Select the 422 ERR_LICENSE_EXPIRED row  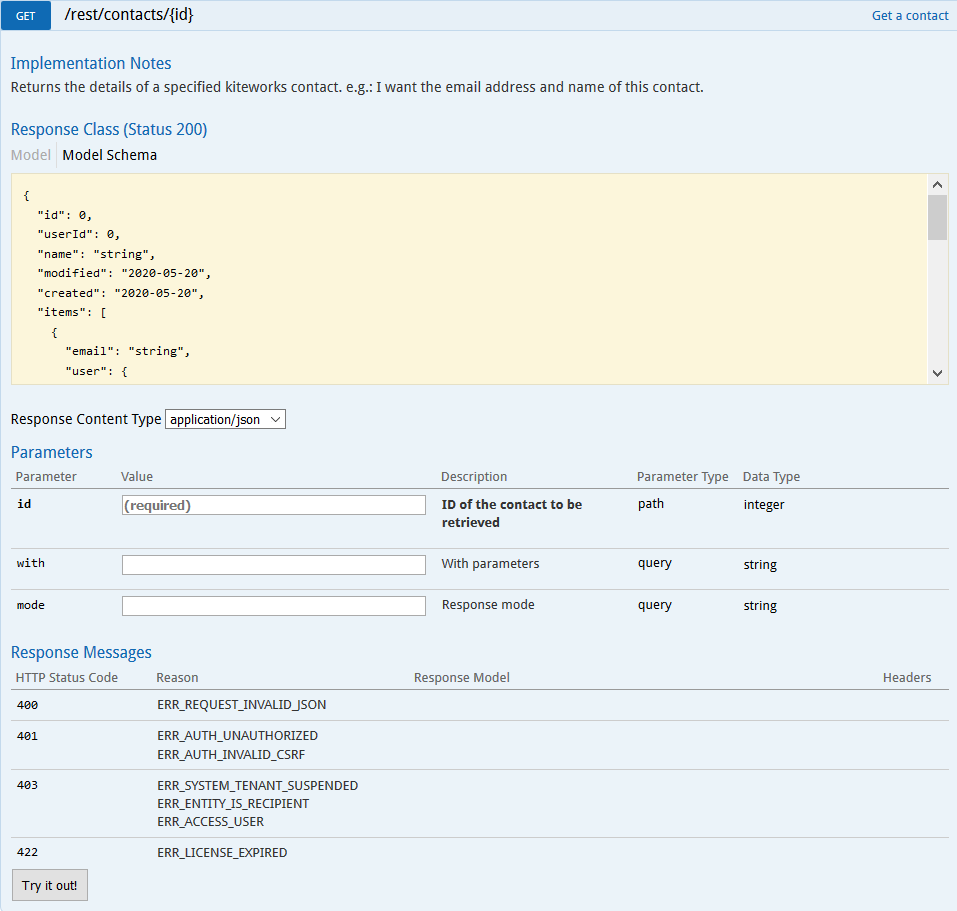click(222, 853)
